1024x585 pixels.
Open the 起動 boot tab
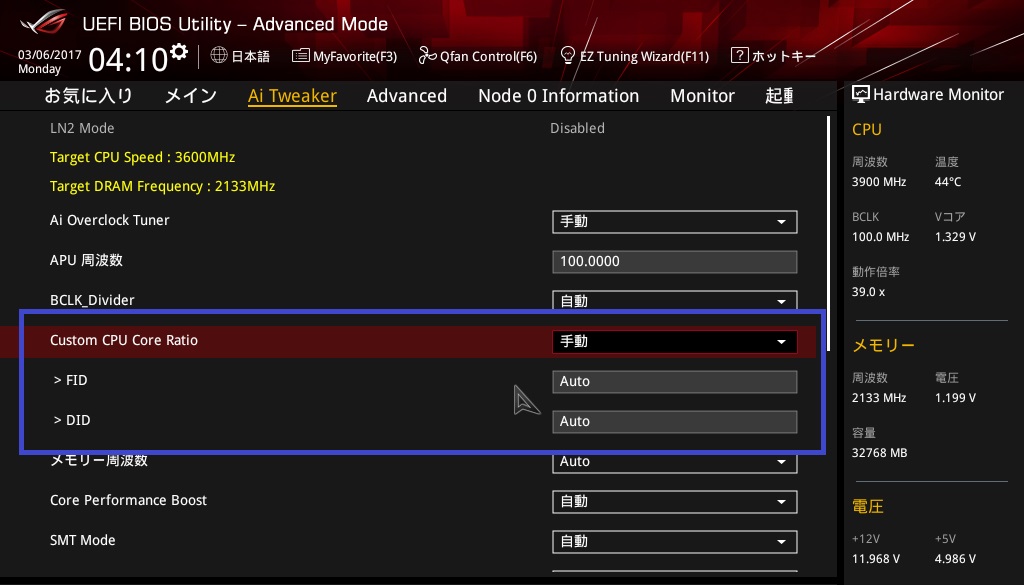click(779, 95)
